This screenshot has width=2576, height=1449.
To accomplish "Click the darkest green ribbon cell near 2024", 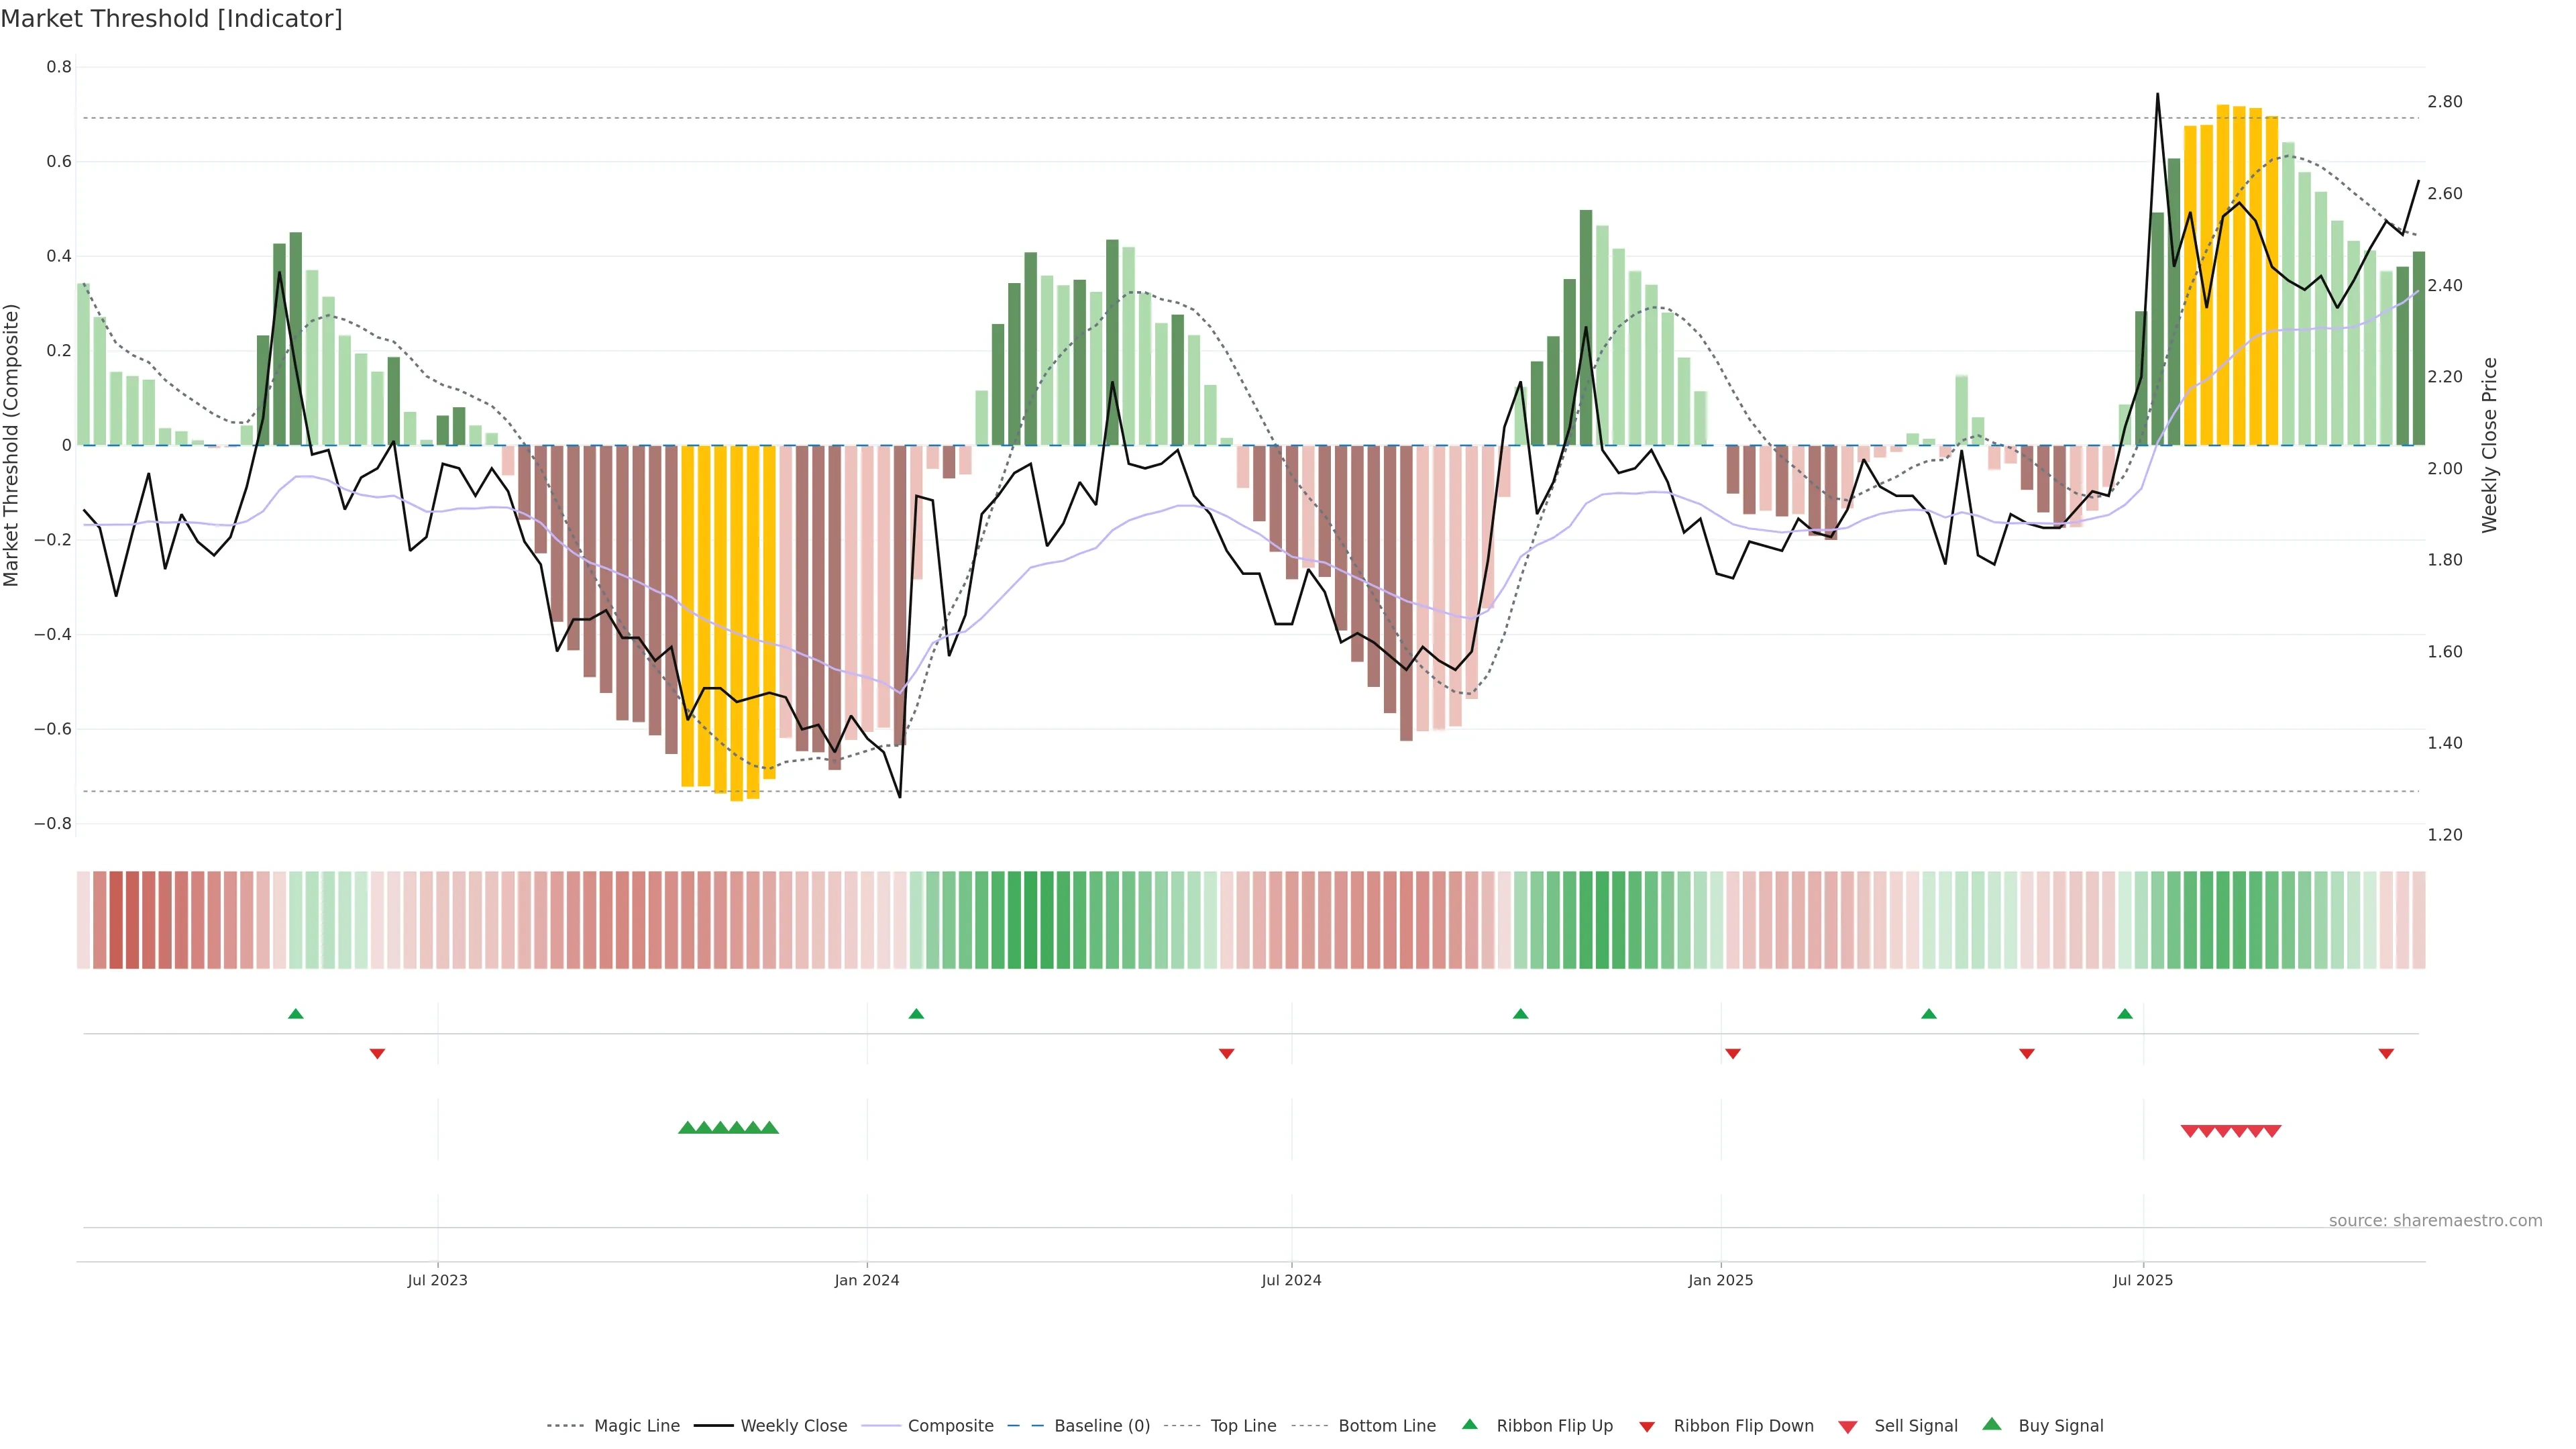I will tap(1030, 920).
